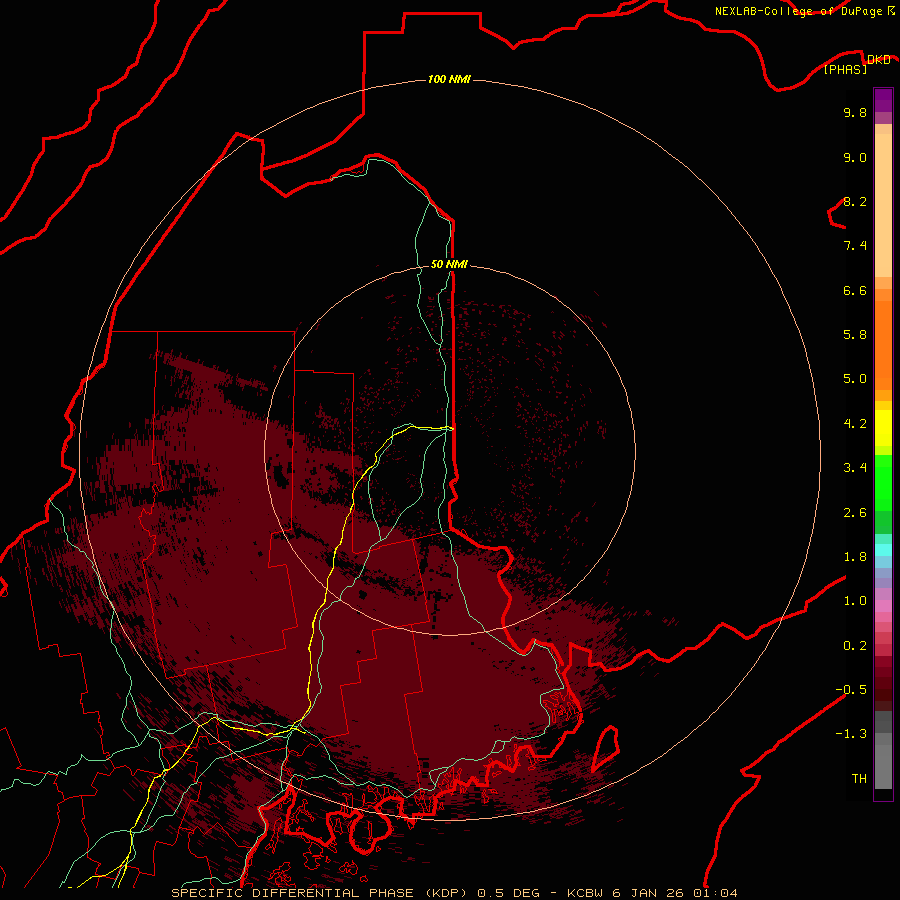Image resolution: width=900 pixels, height=900 pixels.
Task: Pick the pink band of the color scale
Action: coord(883,606)
